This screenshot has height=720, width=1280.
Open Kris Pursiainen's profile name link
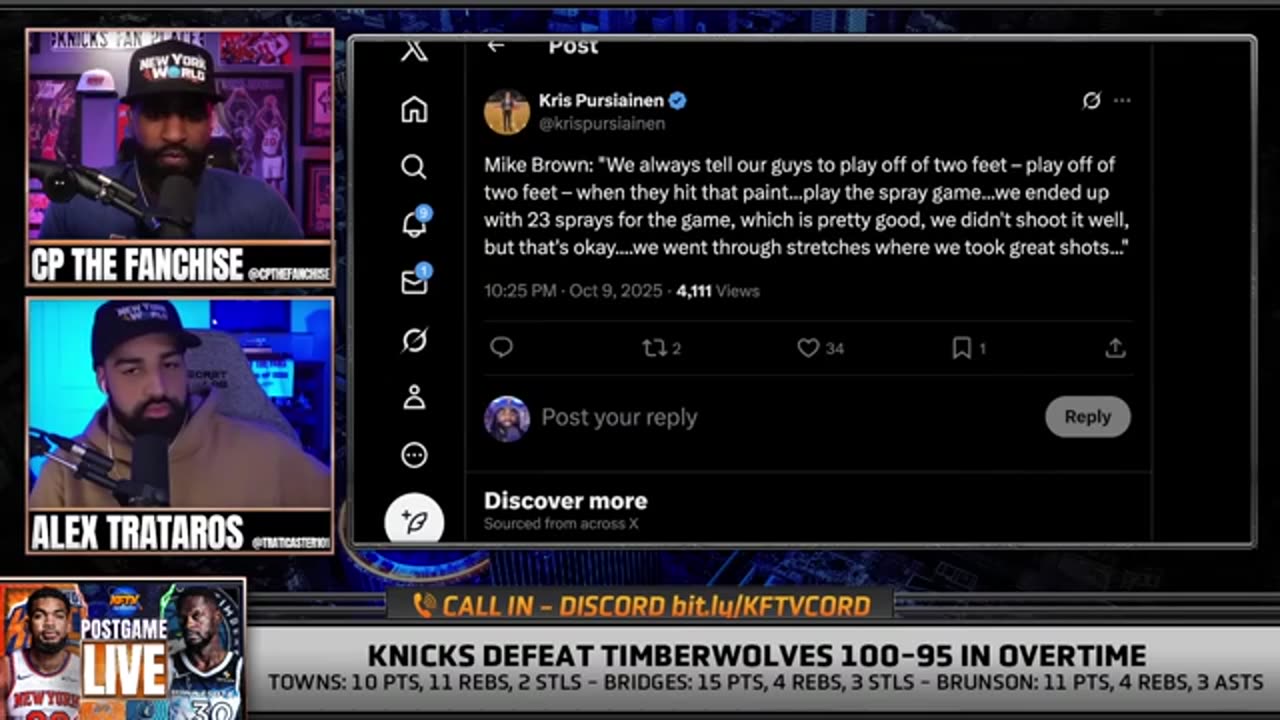601,100
